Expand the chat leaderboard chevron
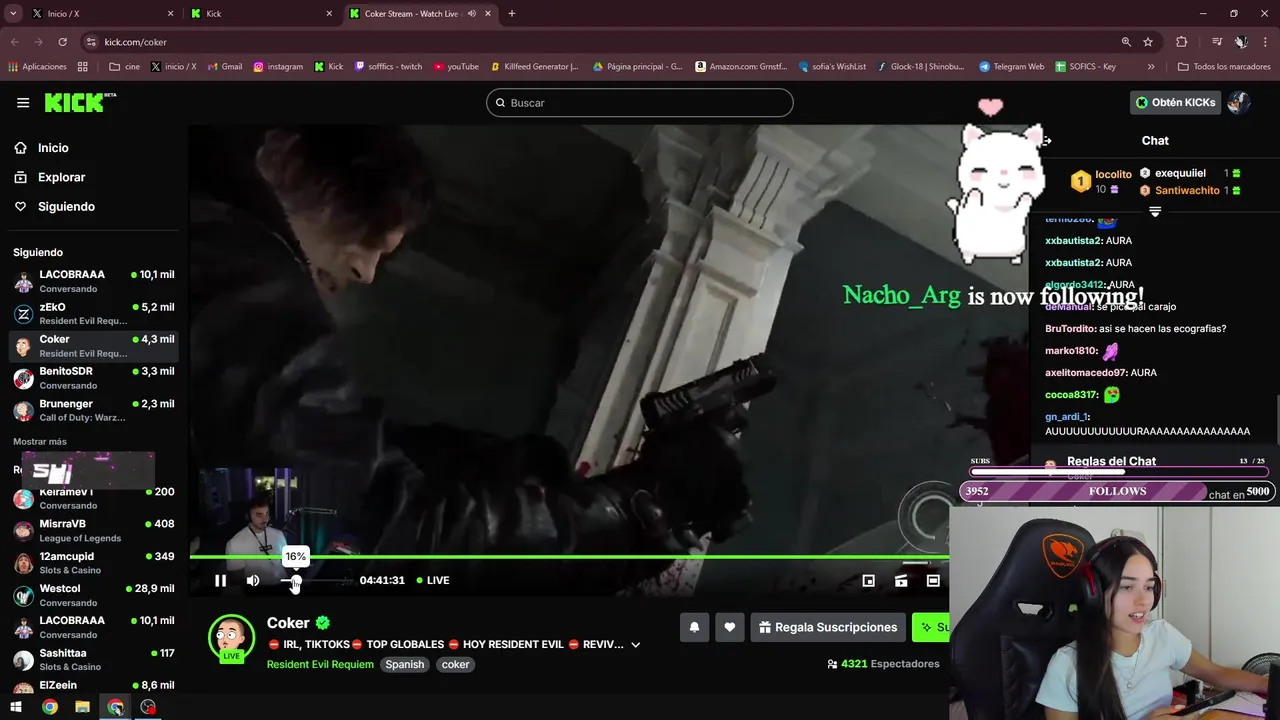Screen dimensions: 1280x720 pyautogui.click(x=1155, y=212)
